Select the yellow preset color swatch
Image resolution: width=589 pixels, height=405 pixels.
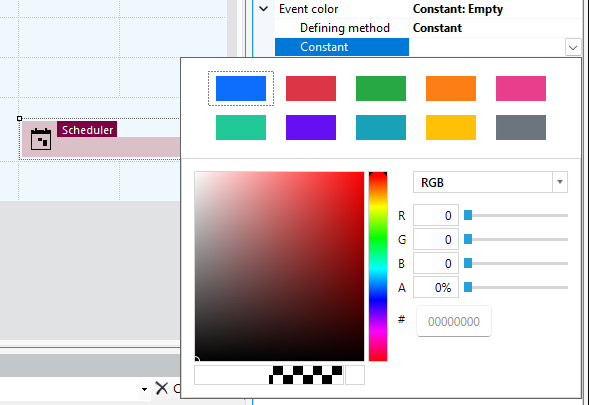point(451,127)
